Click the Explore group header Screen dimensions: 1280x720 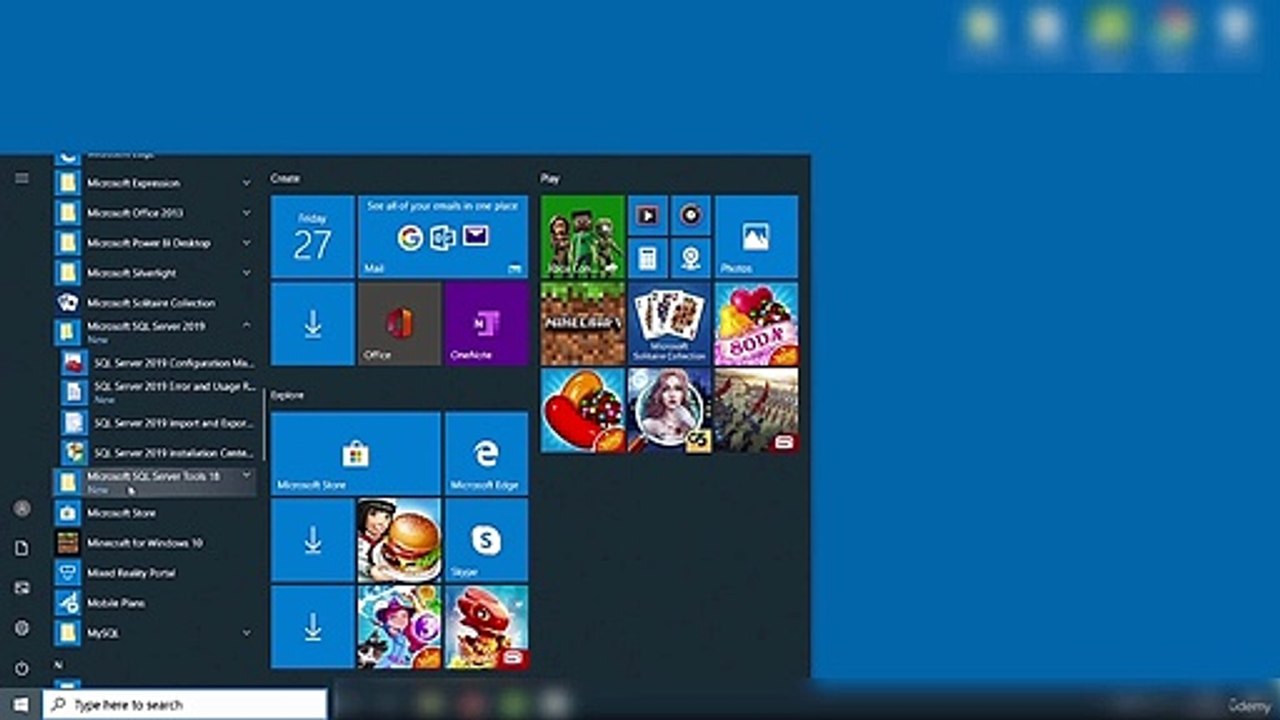(287, 395)
